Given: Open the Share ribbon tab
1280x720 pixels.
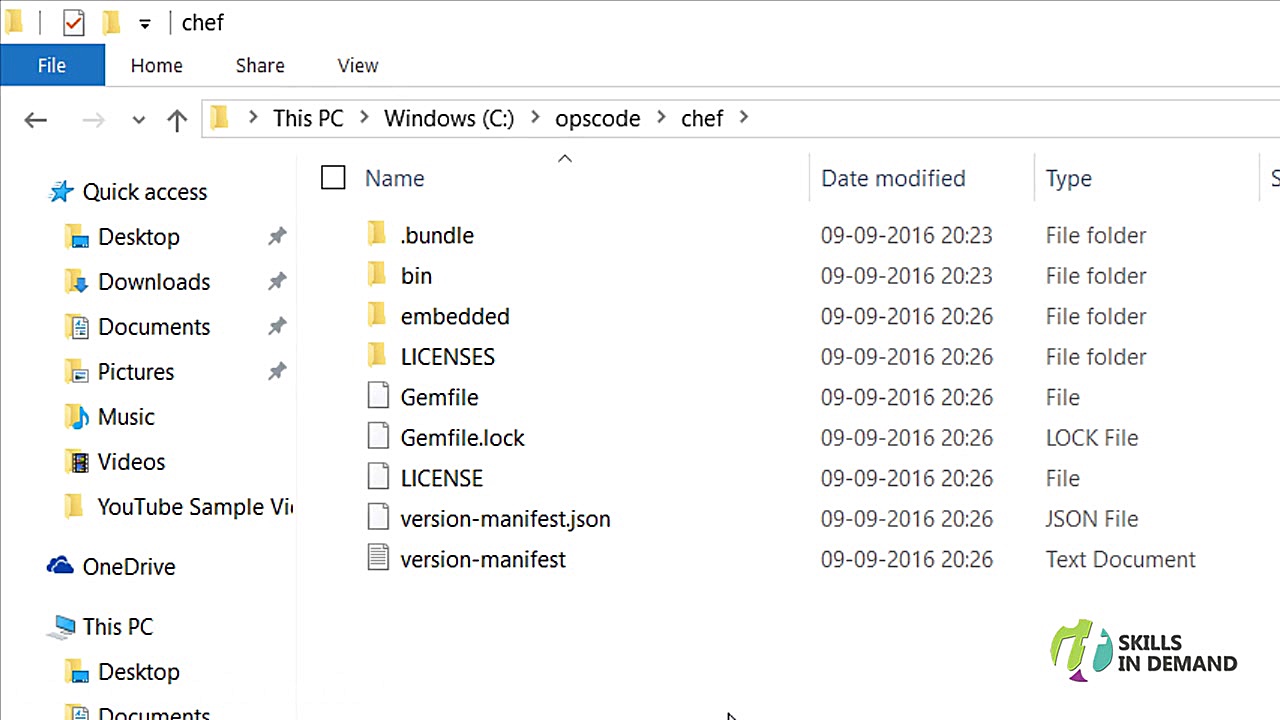Looking at the screenshot, I should (260, 66).
